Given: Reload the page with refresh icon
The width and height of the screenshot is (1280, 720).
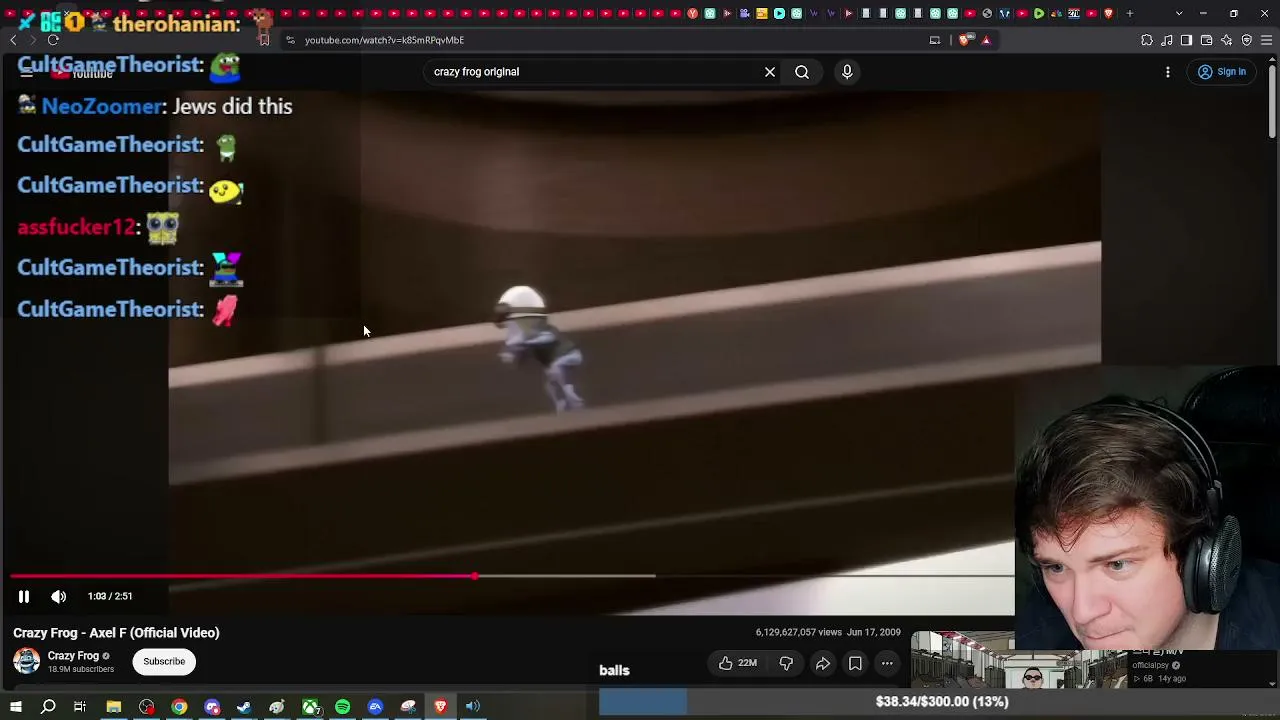Looking at the screenshot, I should (53, 40).
